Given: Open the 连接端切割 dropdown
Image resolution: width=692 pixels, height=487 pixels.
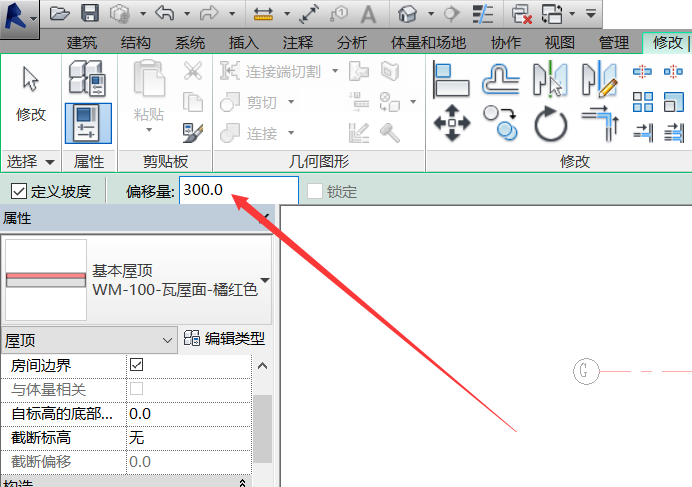Looking at the screenshot, I should 335,71.
